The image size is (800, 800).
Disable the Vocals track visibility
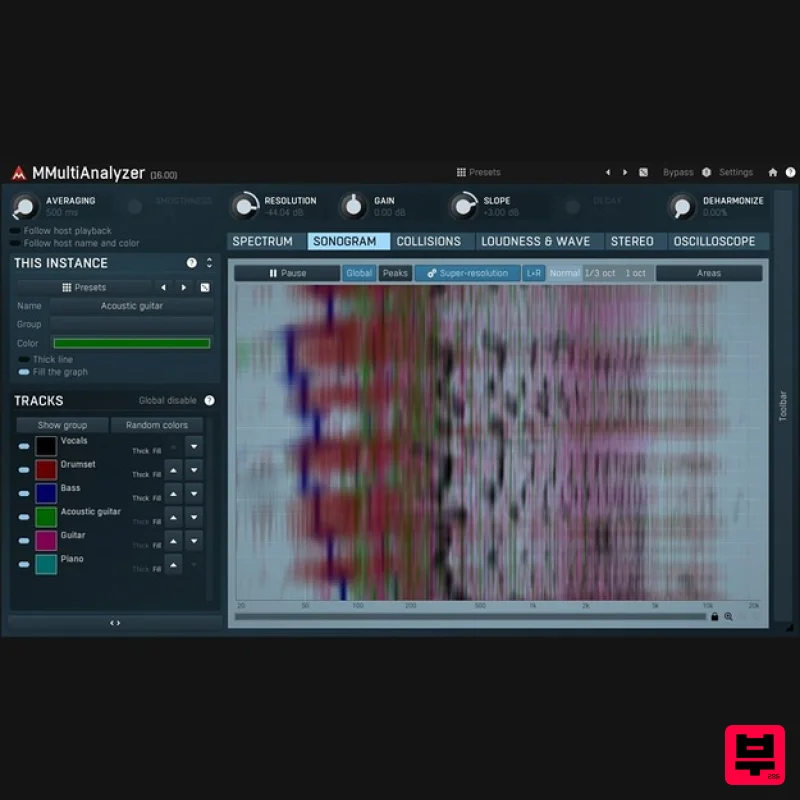pos(23,446)
